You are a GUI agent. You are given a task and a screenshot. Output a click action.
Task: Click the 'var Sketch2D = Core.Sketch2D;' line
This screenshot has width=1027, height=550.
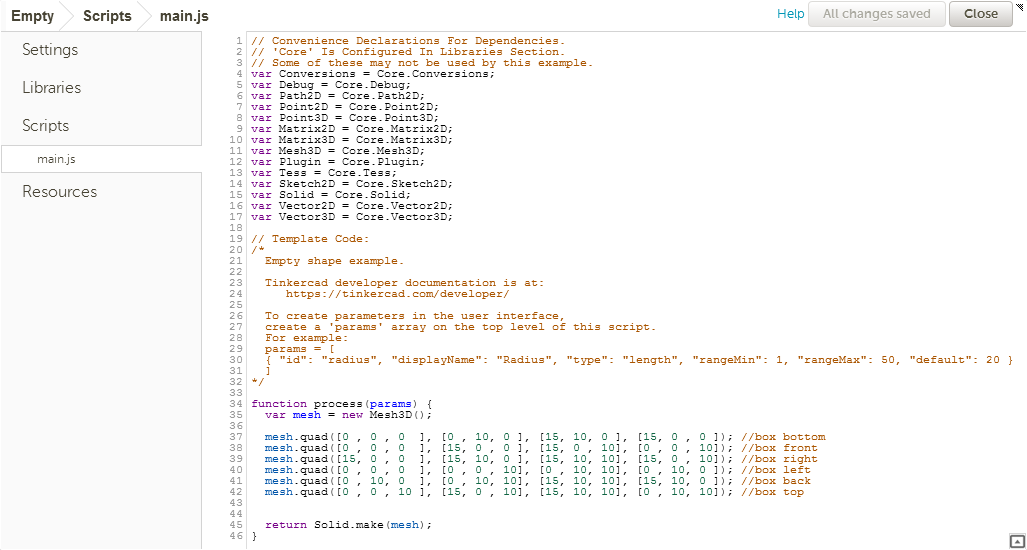(x=352, y=184)
